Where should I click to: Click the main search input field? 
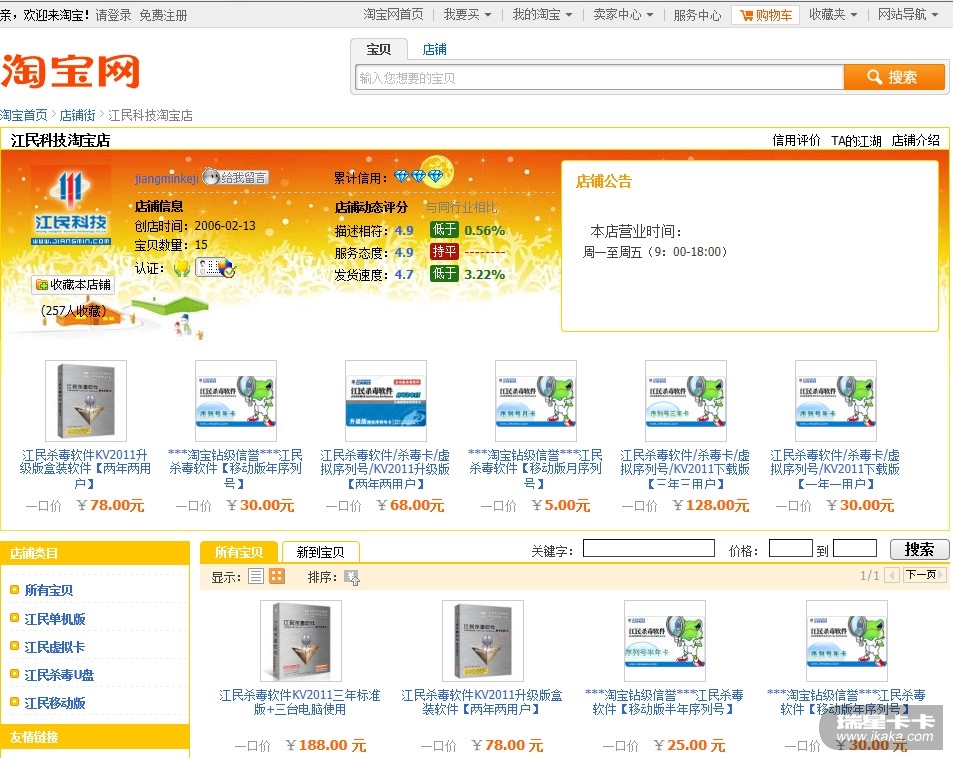pos(600,78)
